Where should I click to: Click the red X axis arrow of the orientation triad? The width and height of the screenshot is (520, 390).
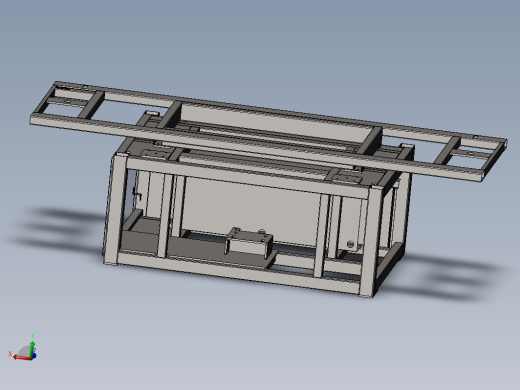pyautogui.click(x=23, y=358)
